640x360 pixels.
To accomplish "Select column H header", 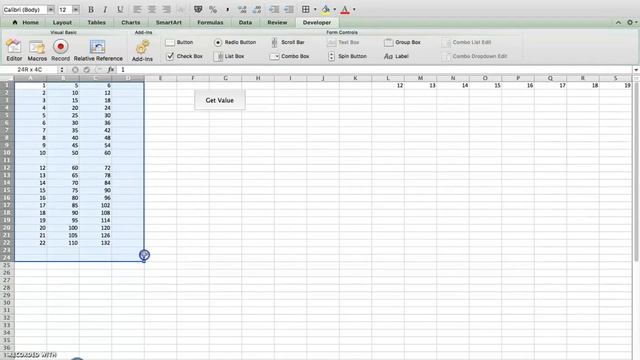I will click(x=258, y=78).
